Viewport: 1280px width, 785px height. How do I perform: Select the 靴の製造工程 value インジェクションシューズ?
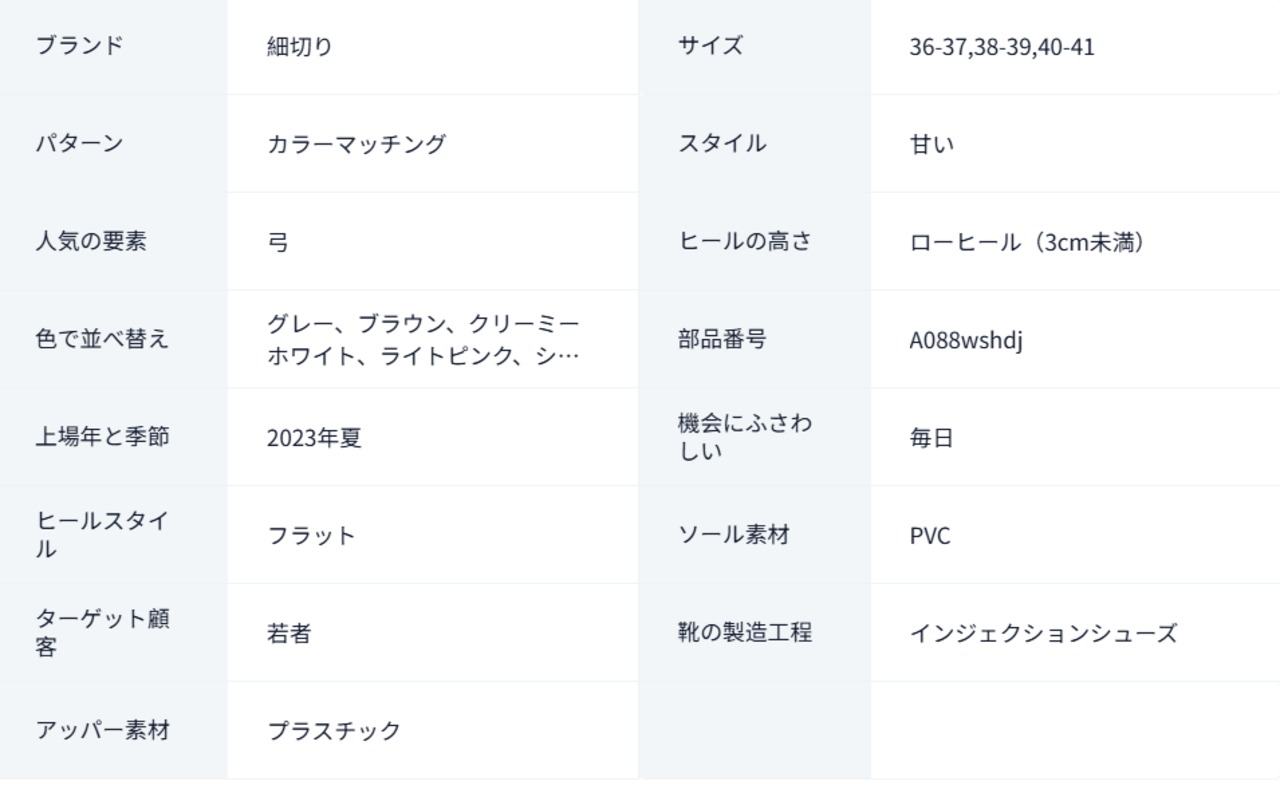coord(1043,633)
